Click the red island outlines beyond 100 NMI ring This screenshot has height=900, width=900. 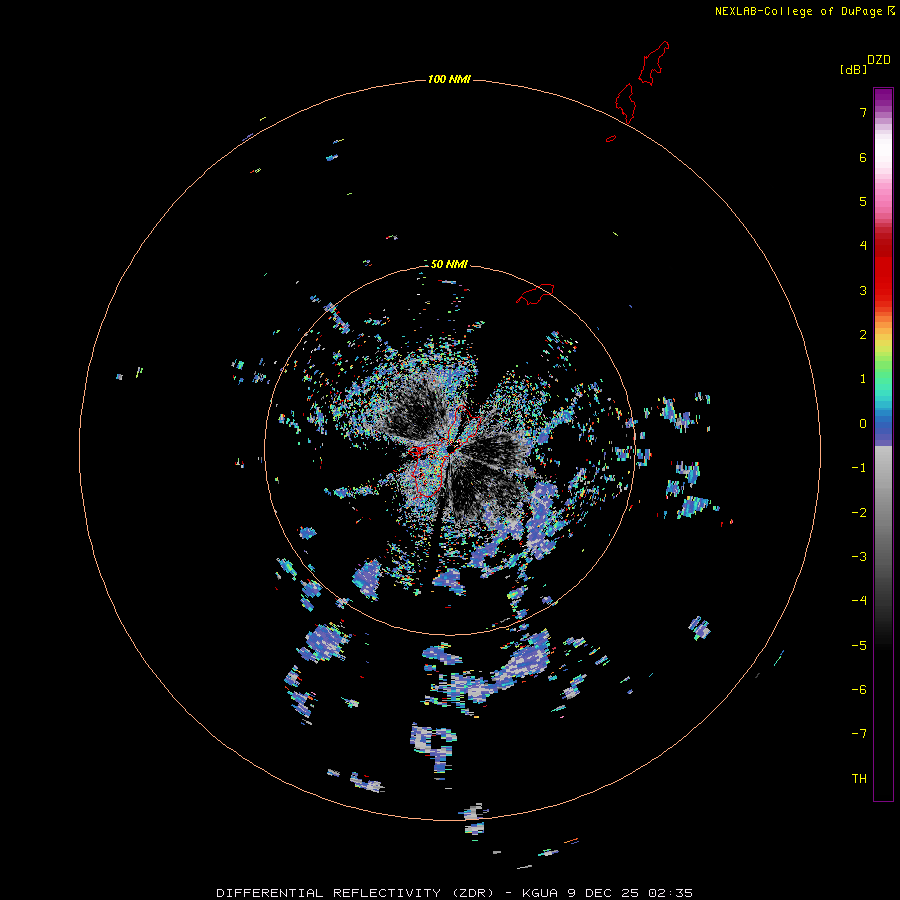641,83
